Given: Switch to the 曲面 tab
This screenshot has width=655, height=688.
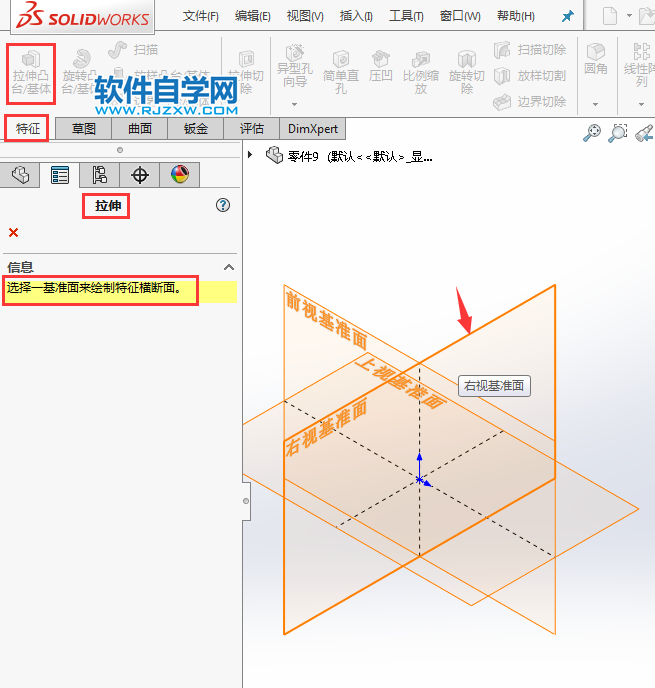Looking at the screenshot, I should coord(140,129).
